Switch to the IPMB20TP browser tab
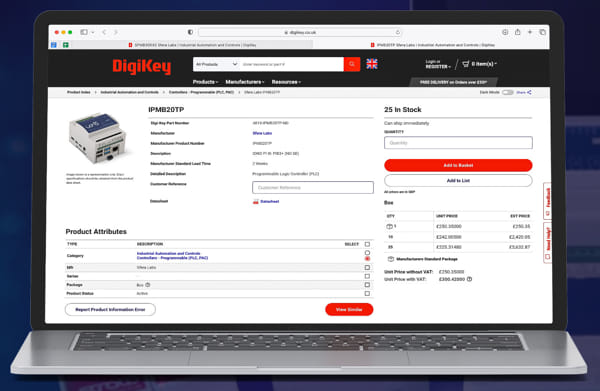 pyautogui.click(x=432, y=45)
